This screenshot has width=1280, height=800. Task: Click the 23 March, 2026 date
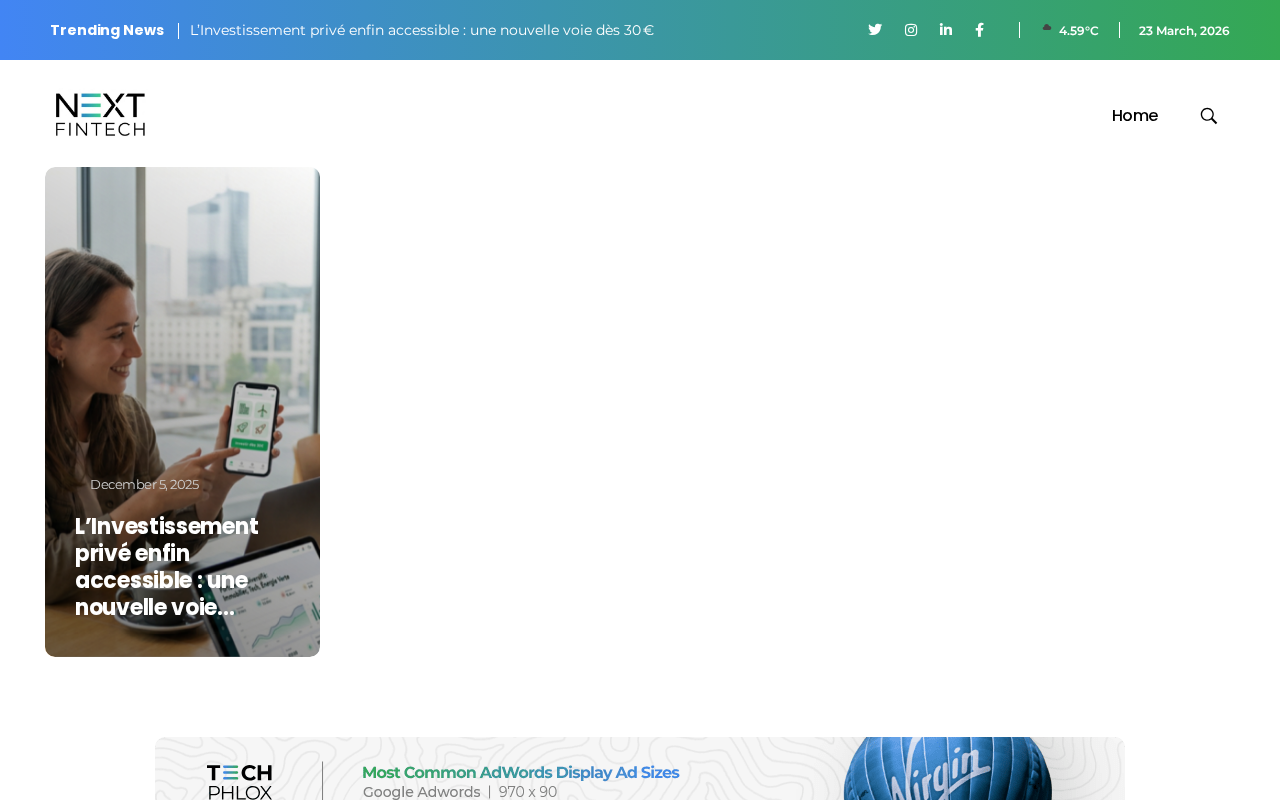[x=1184, y=31]
